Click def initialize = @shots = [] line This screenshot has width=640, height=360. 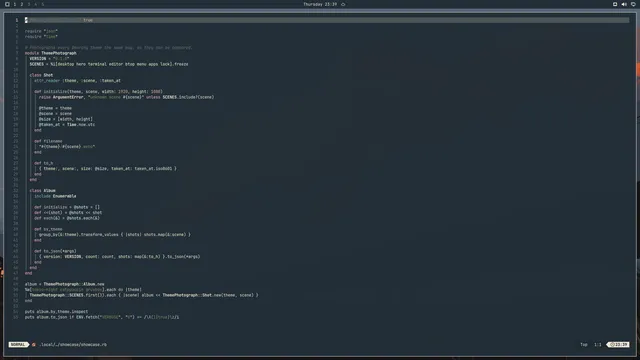pos(67,207)
